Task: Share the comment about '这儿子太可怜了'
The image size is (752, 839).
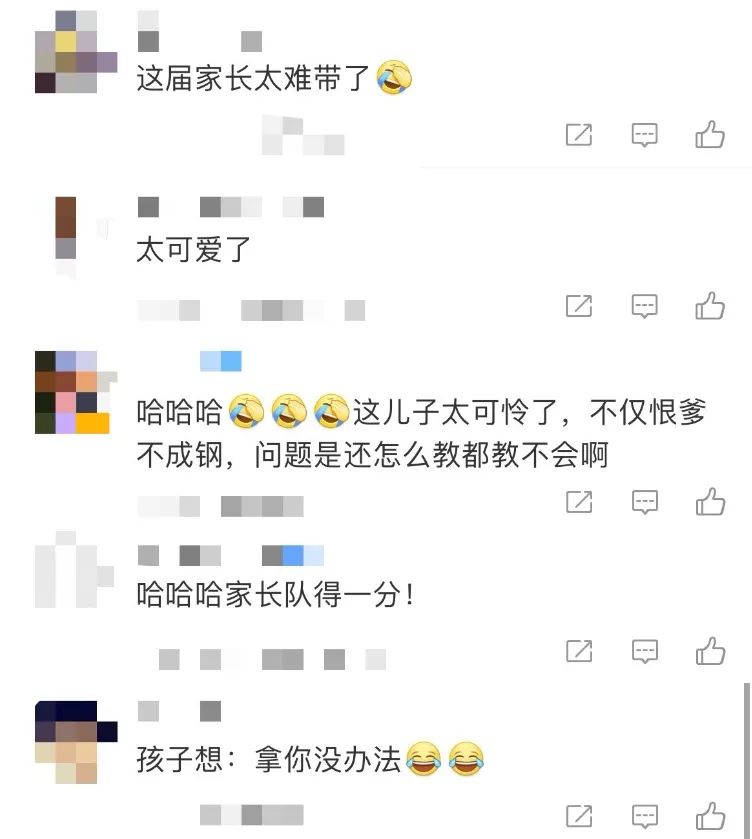Action: click(579, 502)
